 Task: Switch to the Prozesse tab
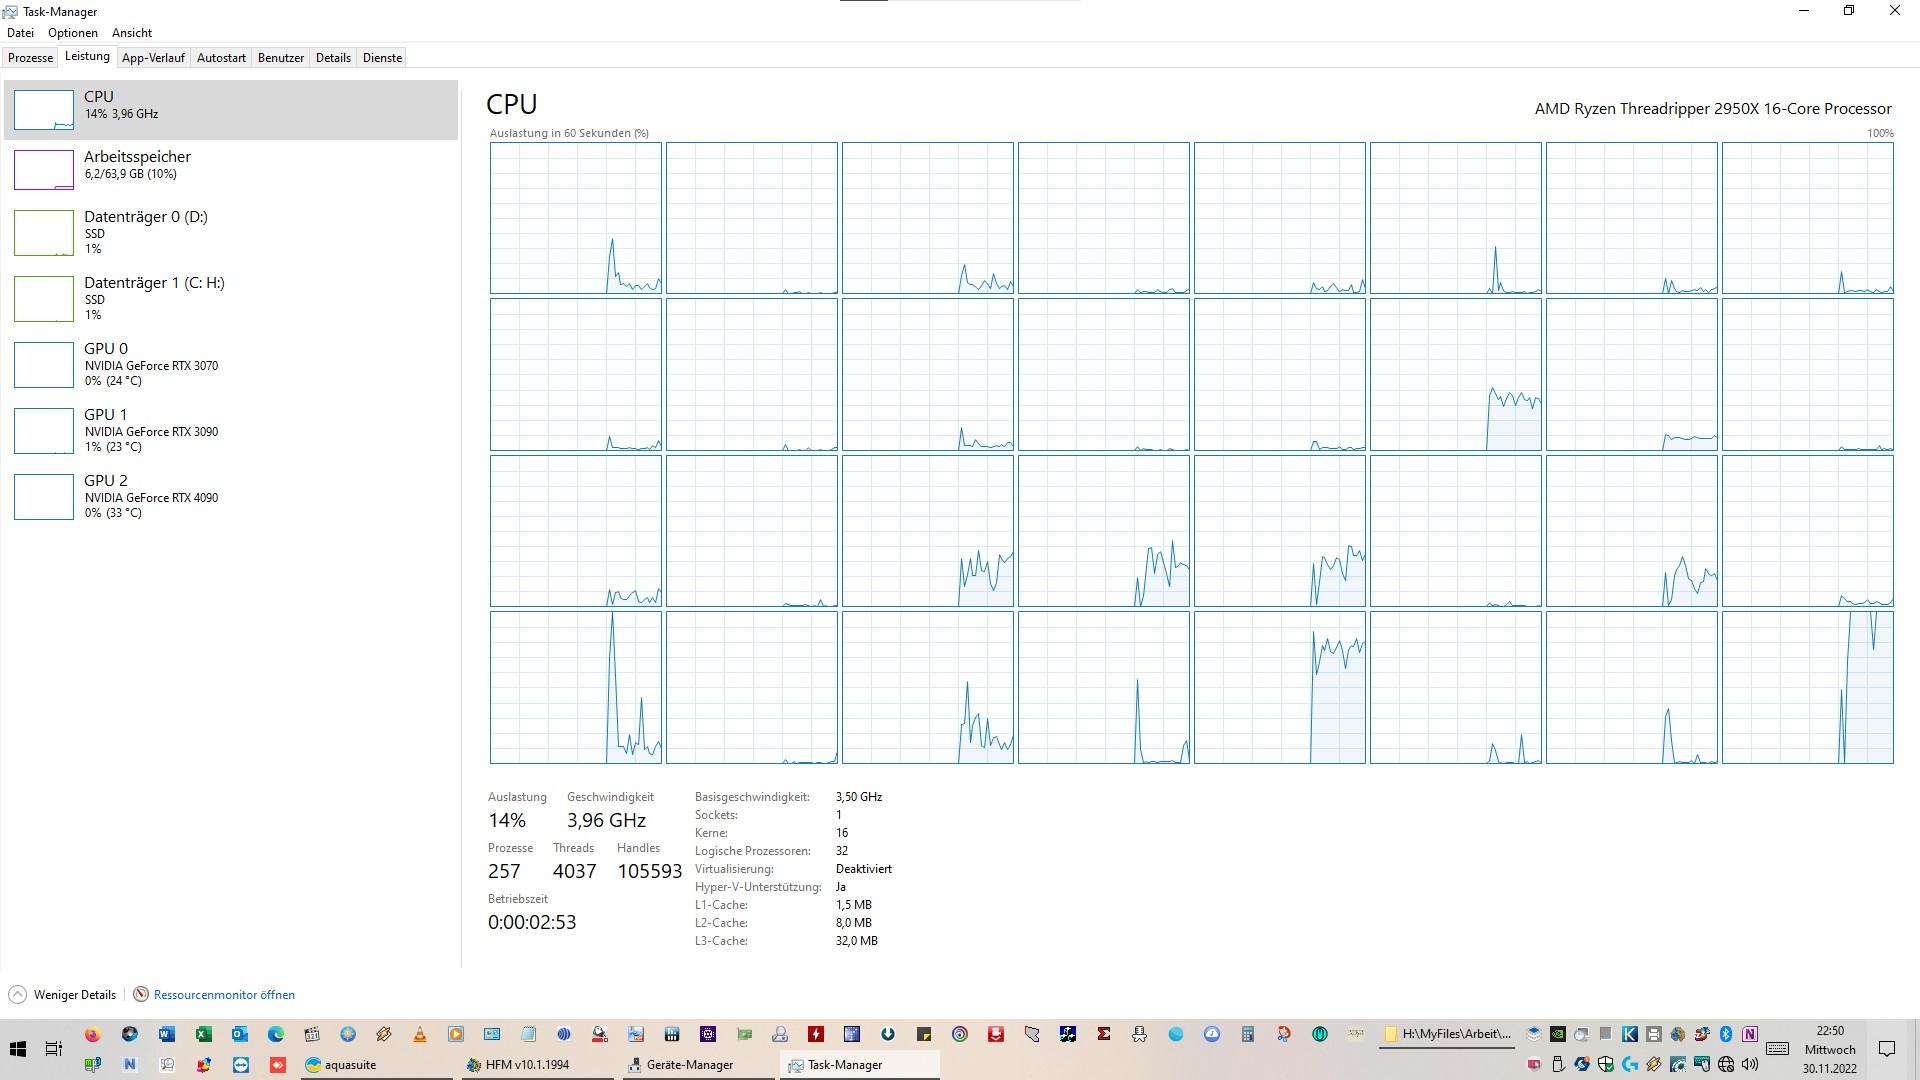(30, 58)
